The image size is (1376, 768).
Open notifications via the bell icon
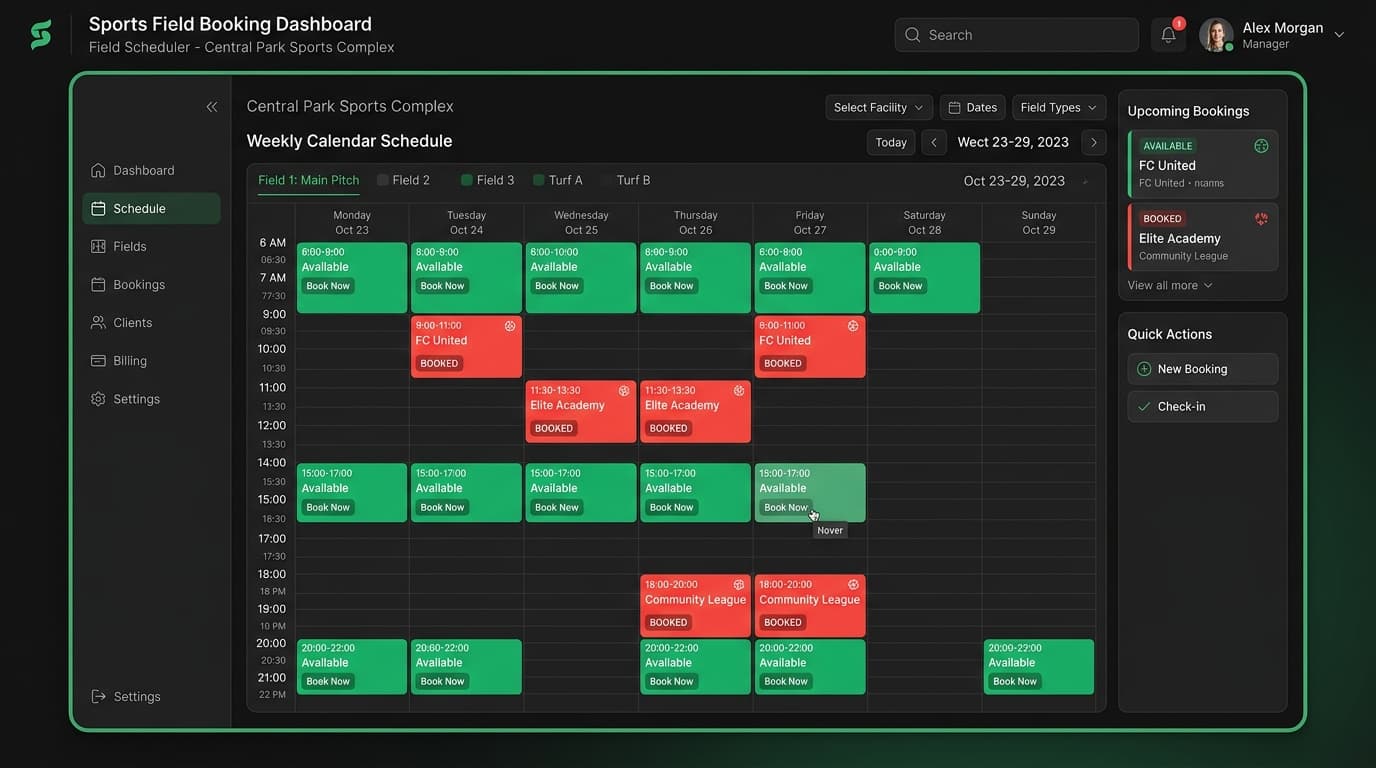(1168, 35)
